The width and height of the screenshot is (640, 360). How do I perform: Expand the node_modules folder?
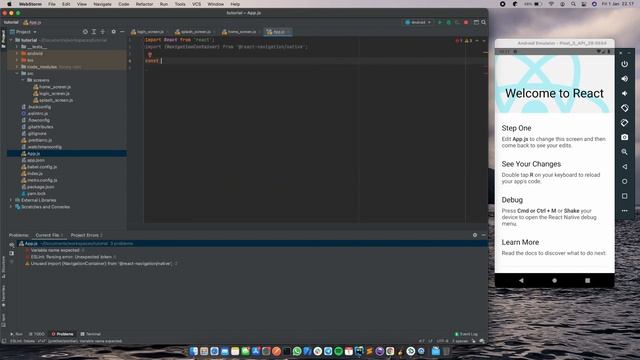(17, 67)
